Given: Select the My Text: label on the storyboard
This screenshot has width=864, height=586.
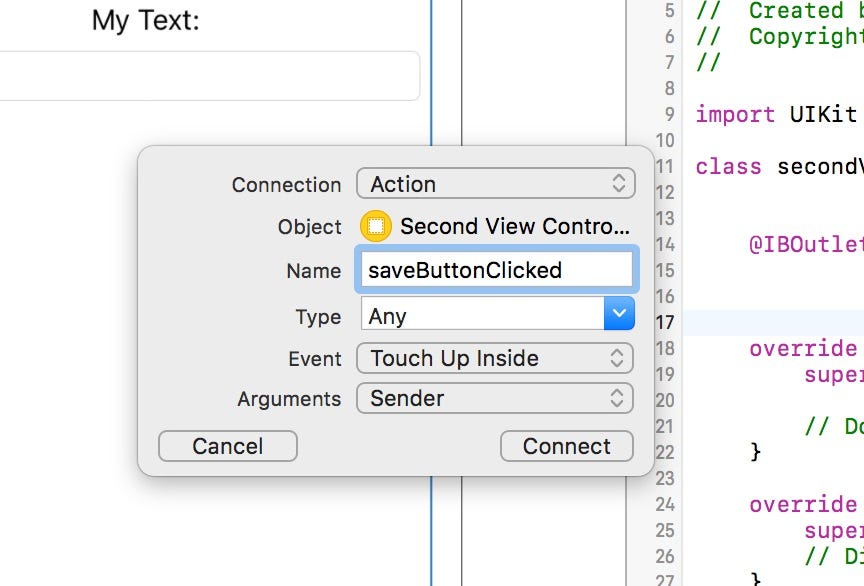Looking at the screenshot, I should click(x=145, y=21).
